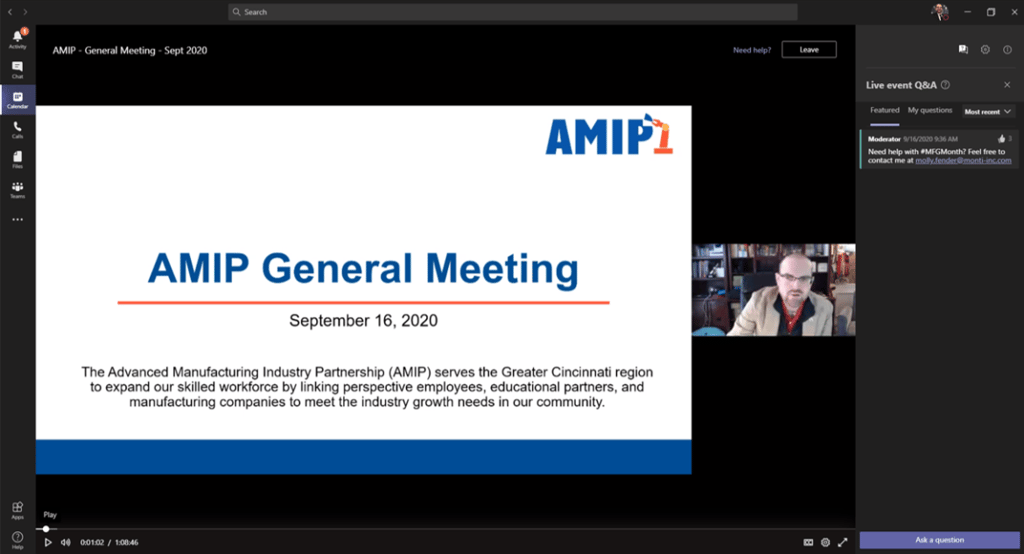
Task: Click the Live event Q&A heading
Action: 901,85
